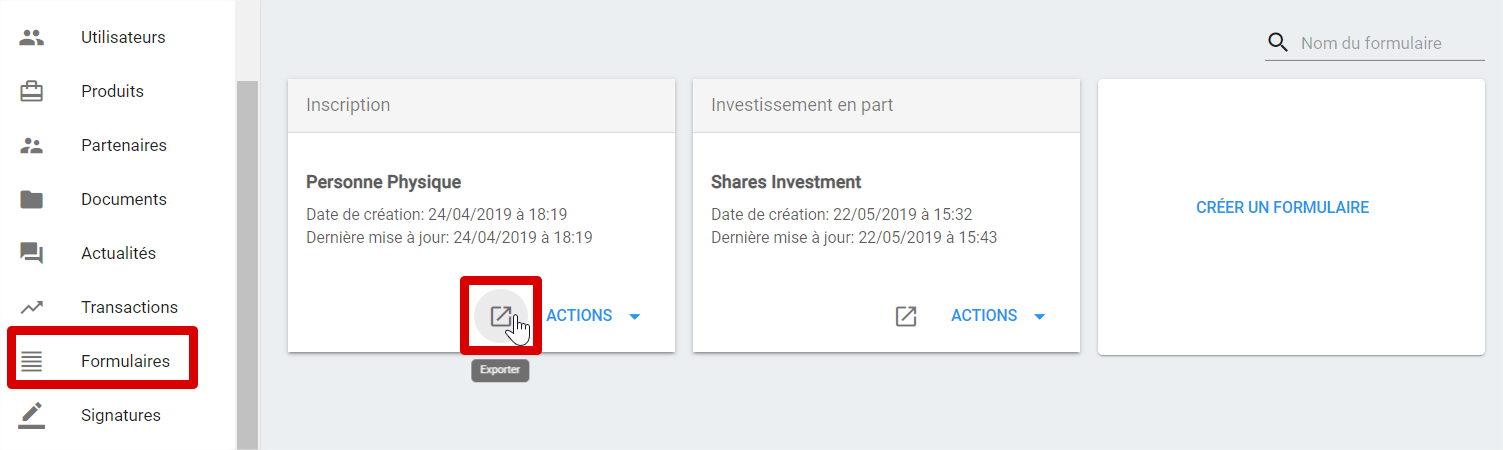This screenshot has width=1503, height=450.
Task: Select the Personne Physique form title
Action: tap(383, 182)
